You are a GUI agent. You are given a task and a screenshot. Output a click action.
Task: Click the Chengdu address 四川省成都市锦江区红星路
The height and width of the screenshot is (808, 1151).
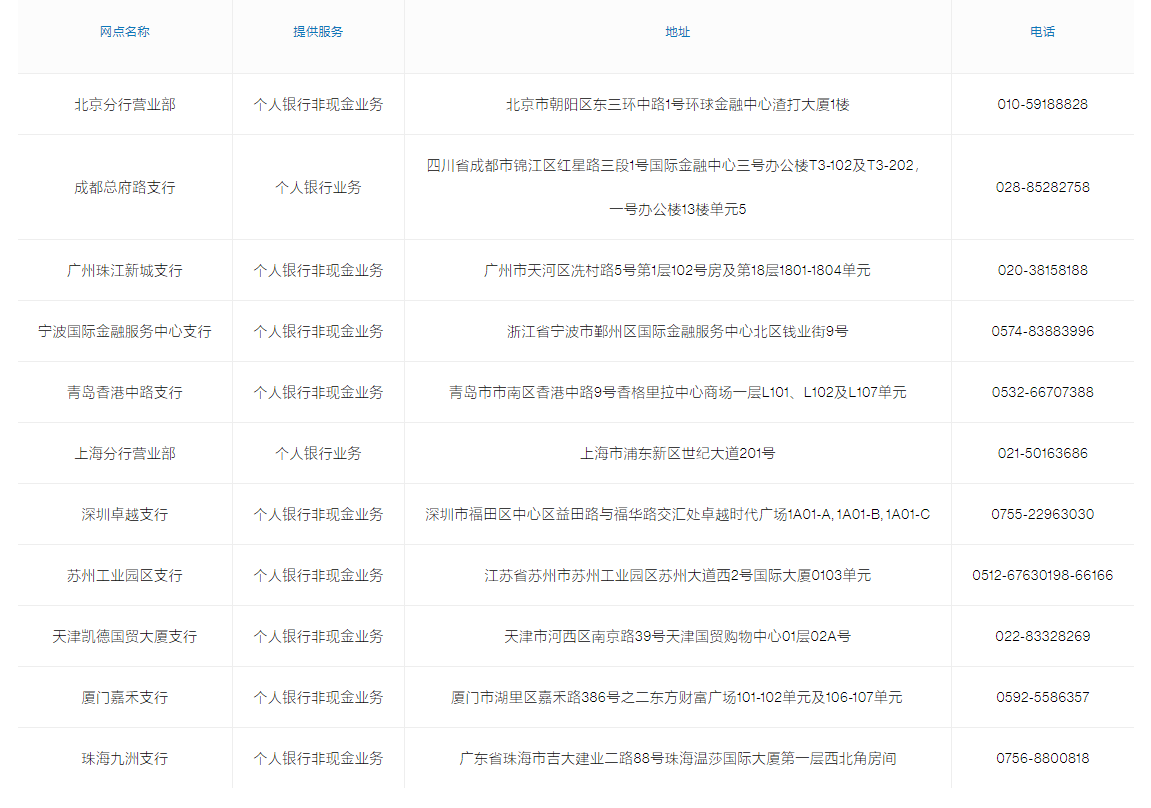click(673, 187)
